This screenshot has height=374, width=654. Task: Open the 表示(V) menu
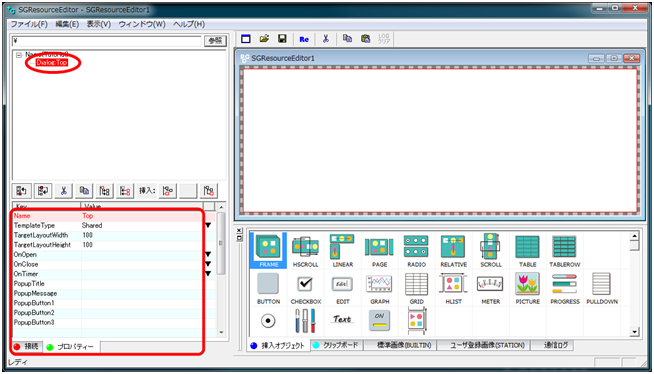tap(98, 24)
